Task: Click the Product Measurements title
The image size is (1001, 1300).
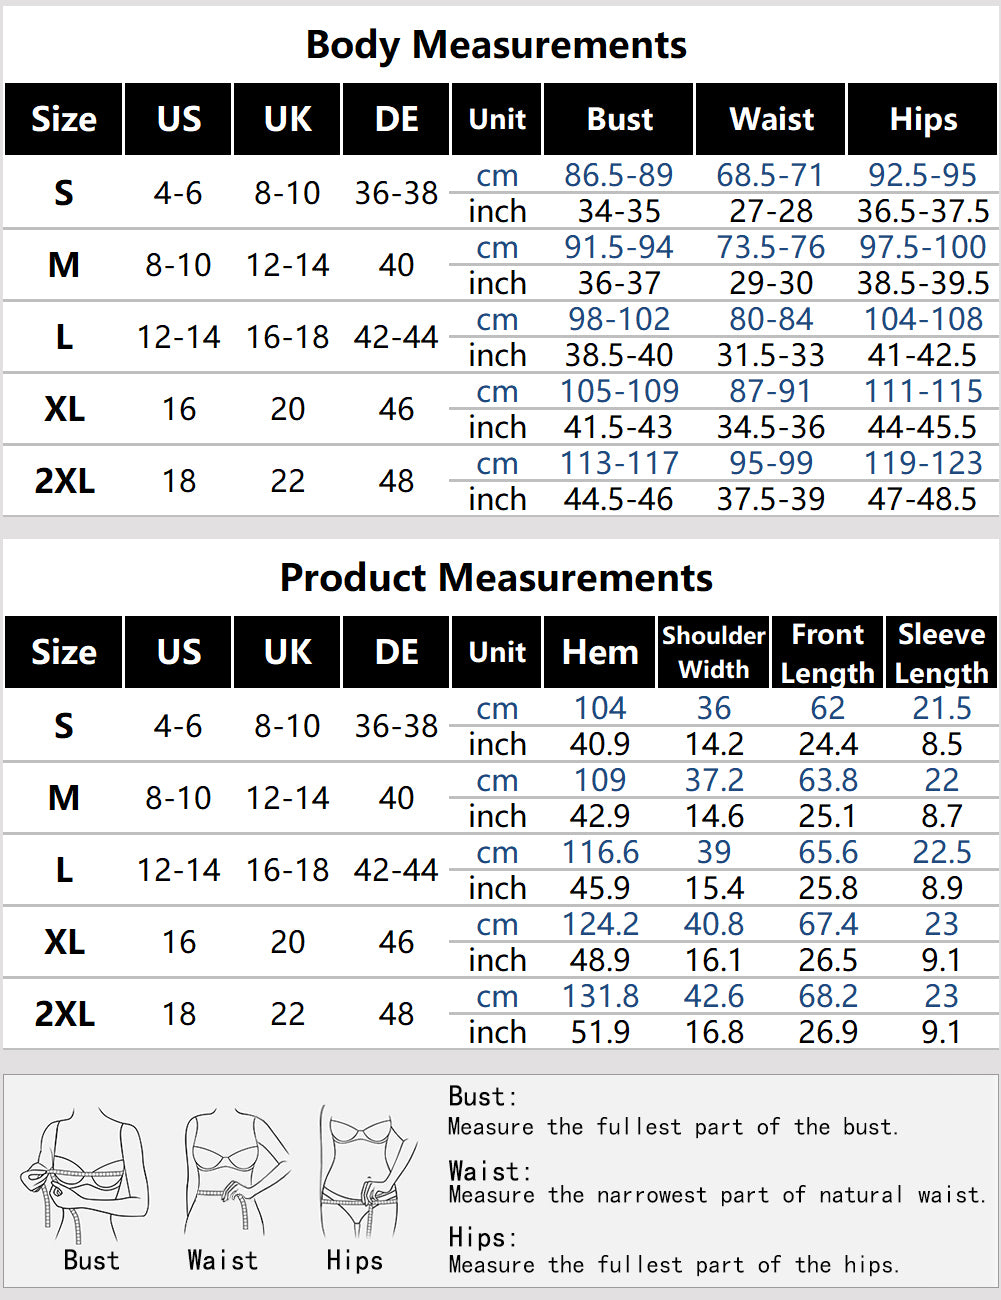Action: 496,578
